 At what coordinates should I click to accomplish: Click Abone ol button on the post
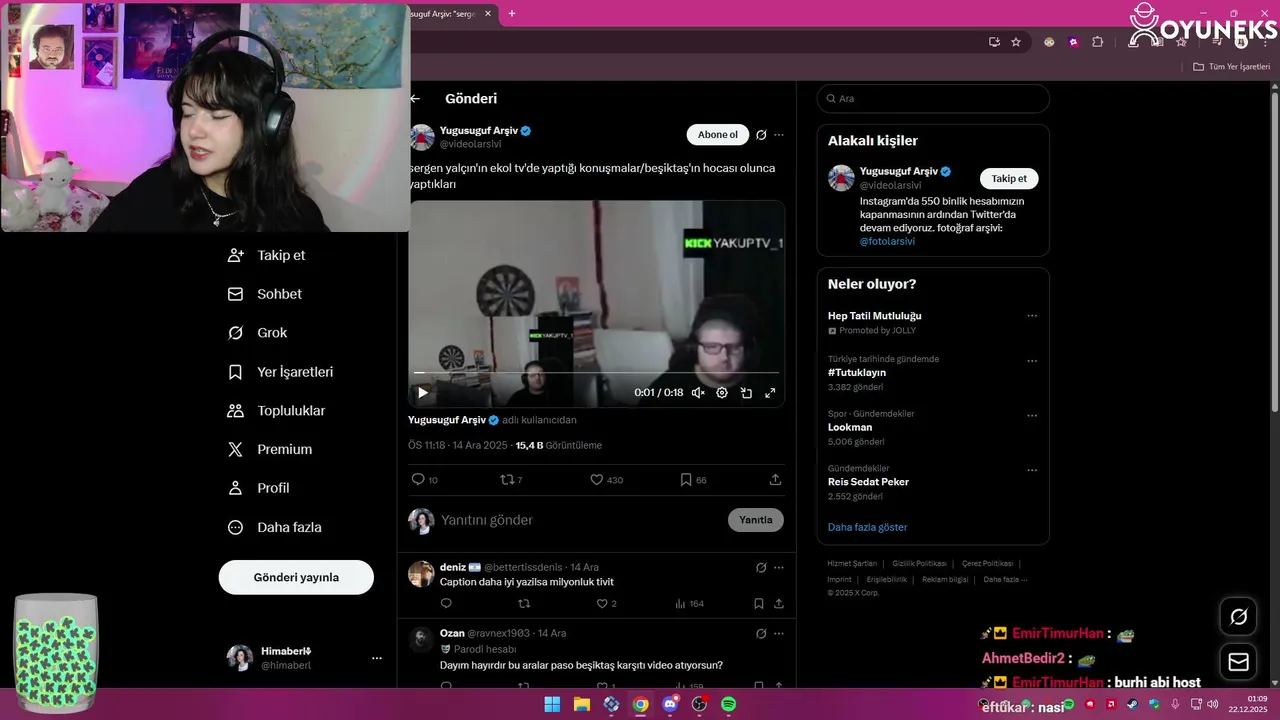[718, 135]
